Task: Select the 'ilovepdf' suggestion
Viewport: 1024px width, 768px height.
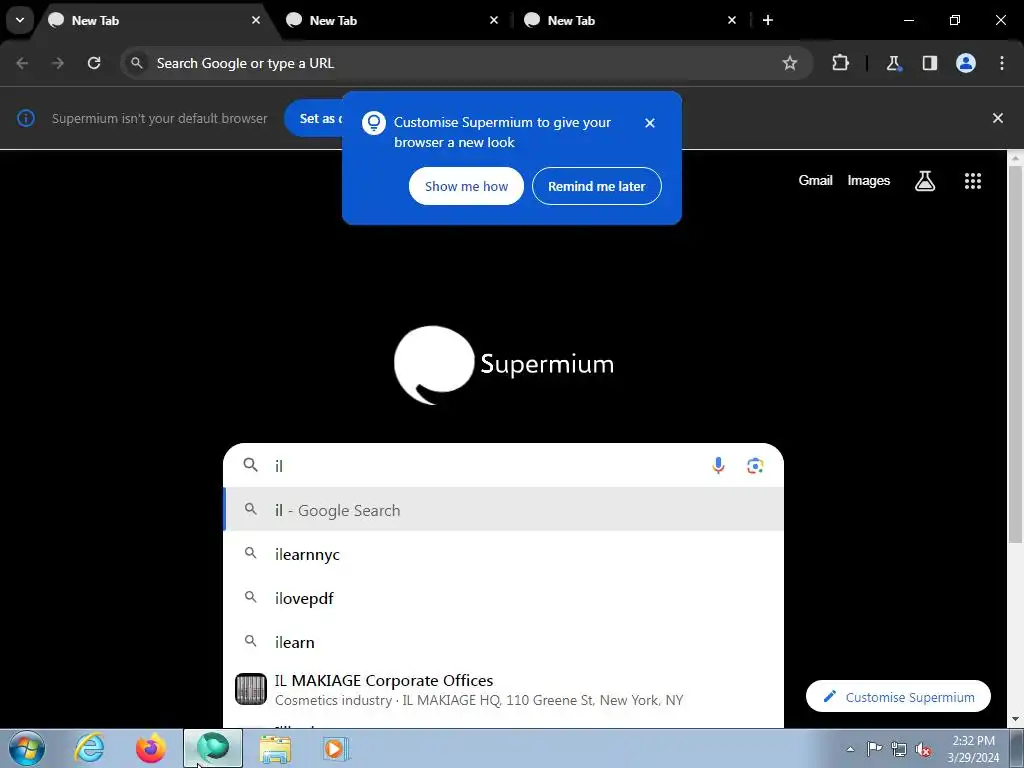Action: pos(504,598)
